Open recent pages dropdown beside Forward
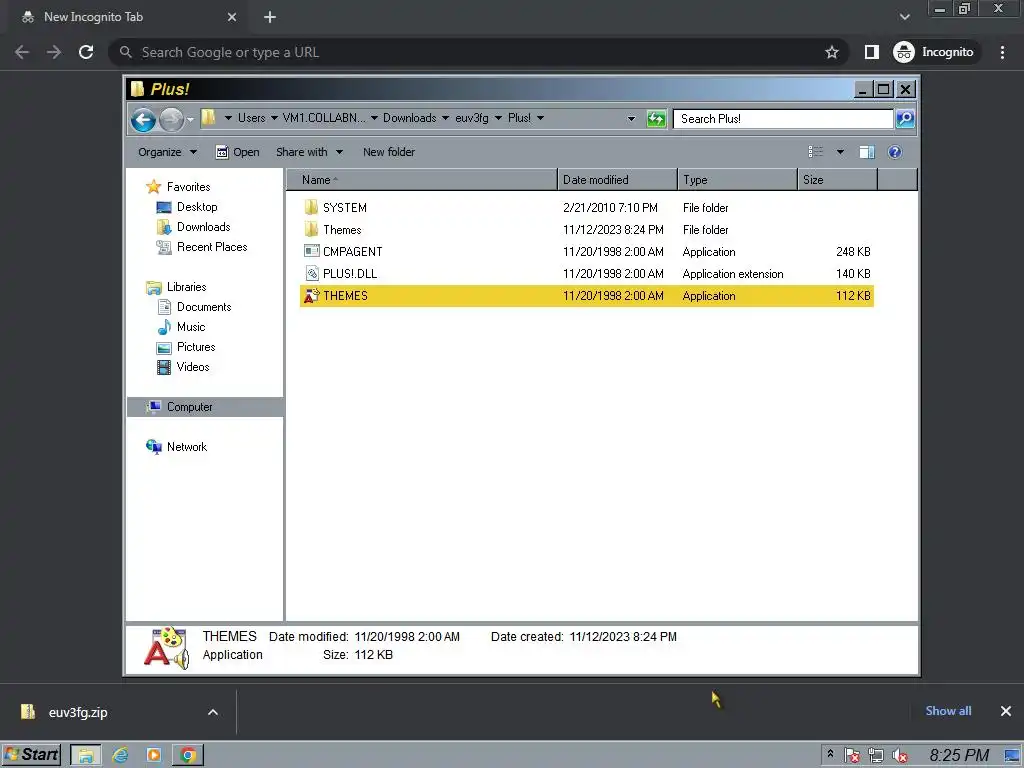Screen dimensions: 1024x768 tap(190, 120)
